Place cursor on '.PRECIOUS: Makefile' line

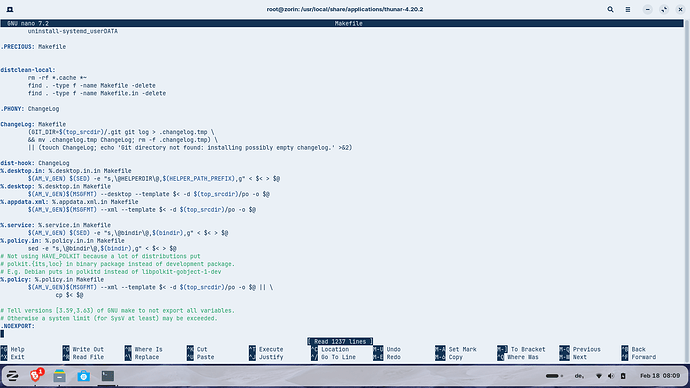[33, 47]
